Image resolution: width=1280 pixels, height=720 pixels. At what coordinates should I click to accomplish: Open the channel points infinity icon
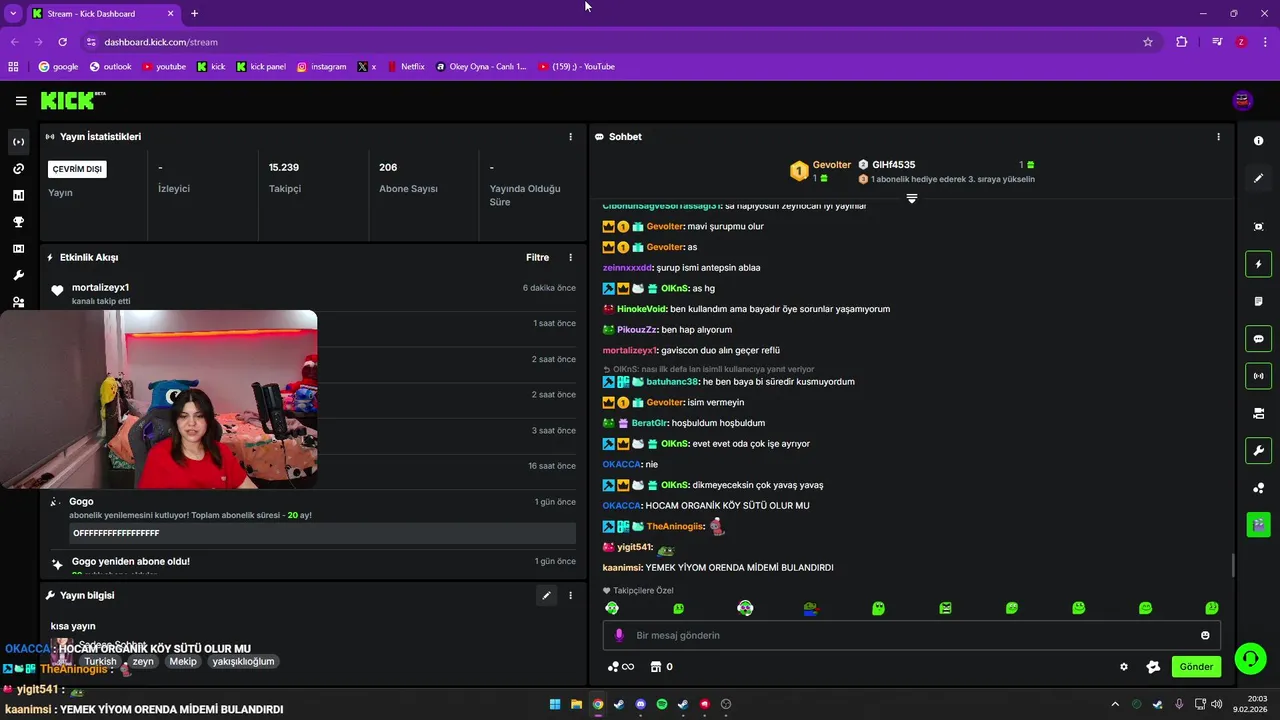pyautogui.click(x=621, y=667)
